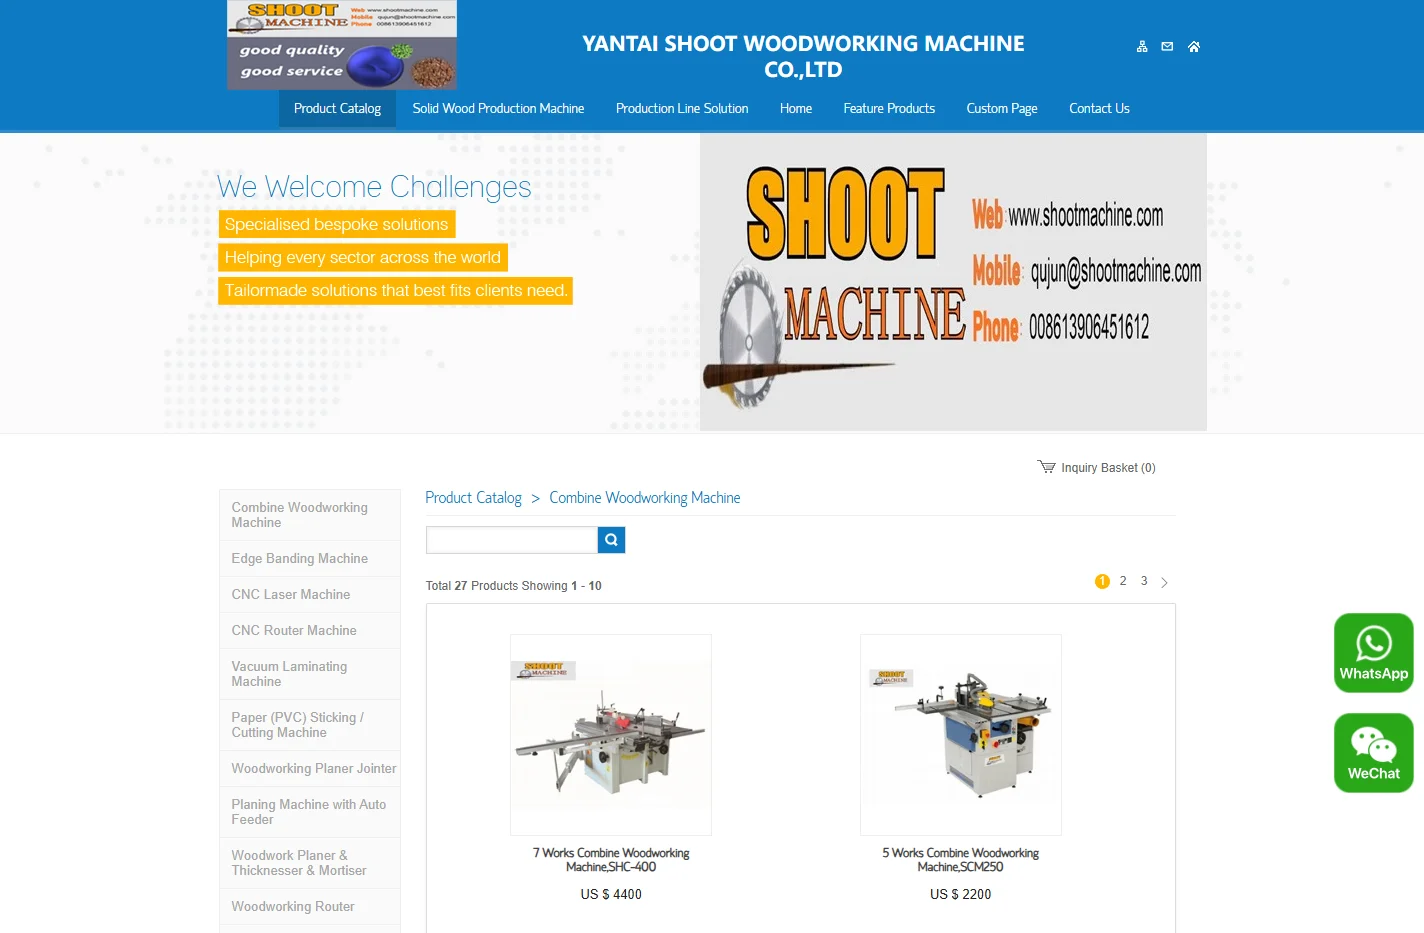Open Feature Products menu item

(889, 109)
